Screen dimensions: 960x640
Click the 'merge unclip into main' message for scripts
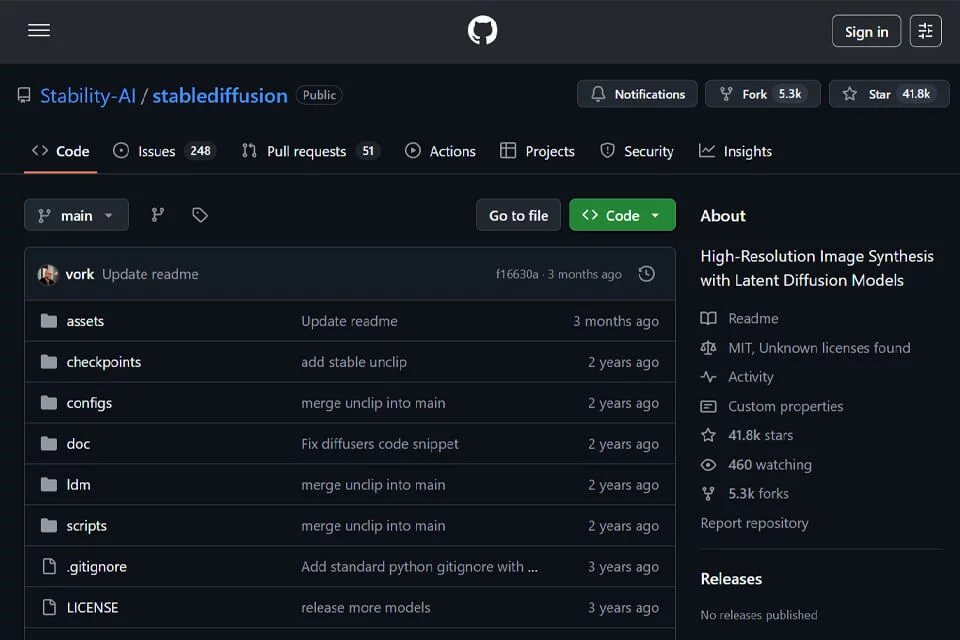pos(373,526)
